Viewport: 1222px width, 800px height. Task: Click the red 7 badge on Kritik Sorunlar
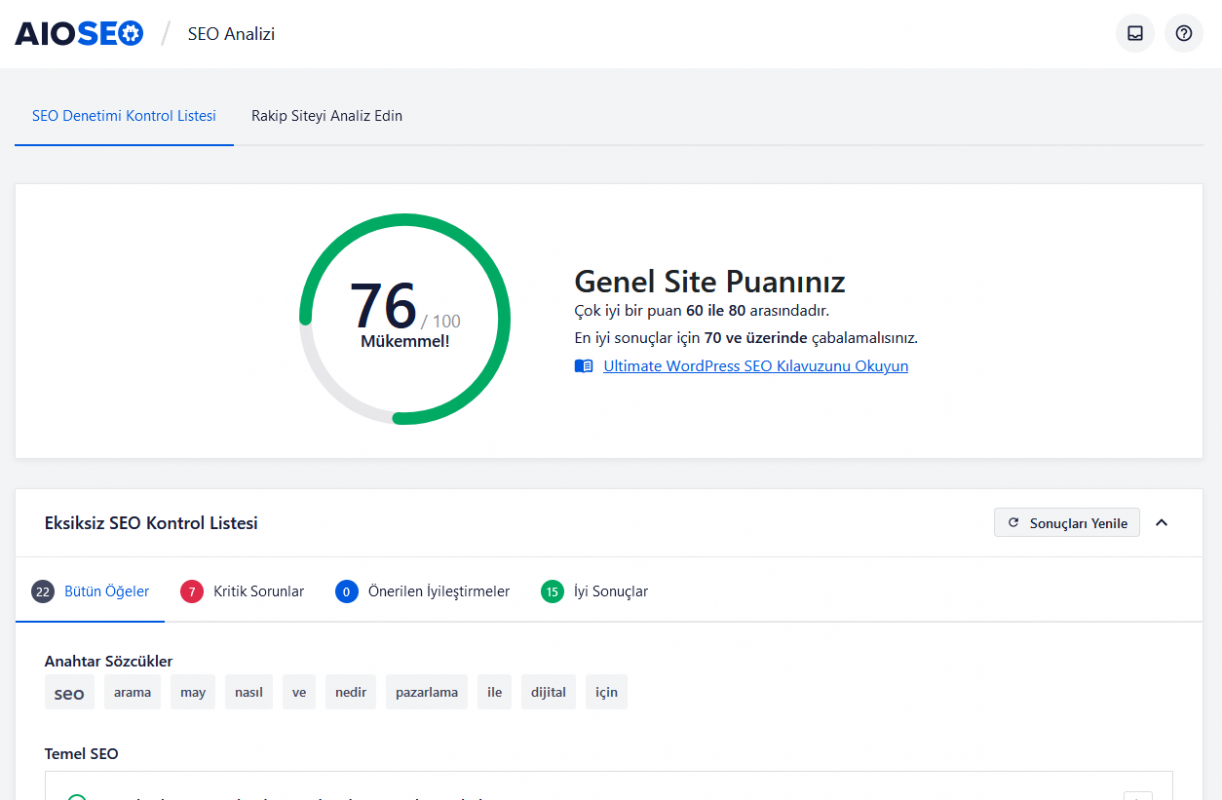191,591
